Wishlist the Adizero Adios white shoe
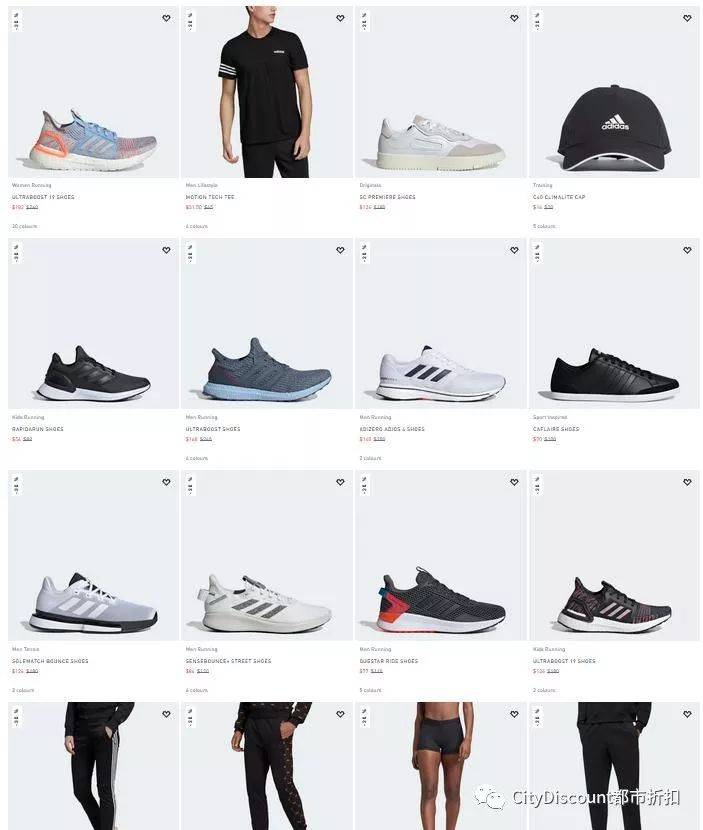Image resolution: width=703 pixels, height=830 pixels. 514,250
